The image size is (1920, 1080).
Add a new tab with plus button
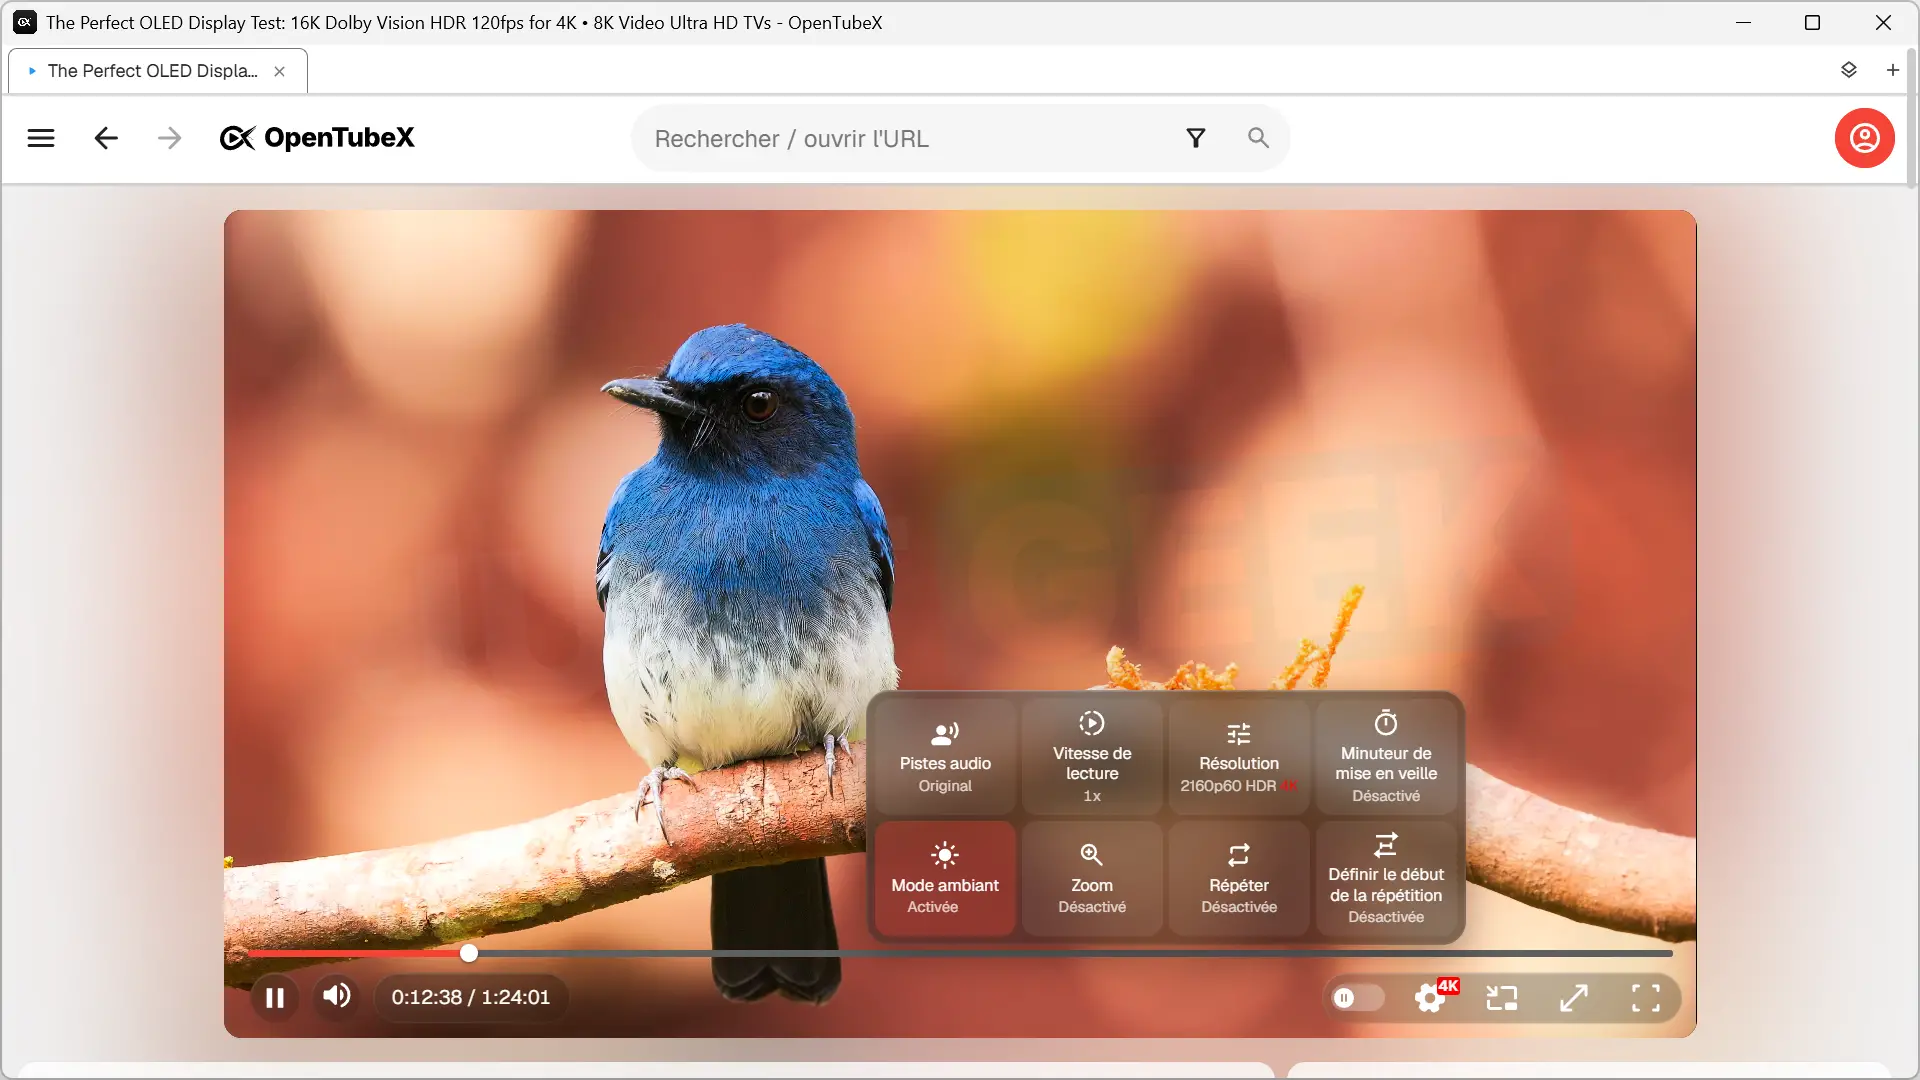click(1892, 70)
